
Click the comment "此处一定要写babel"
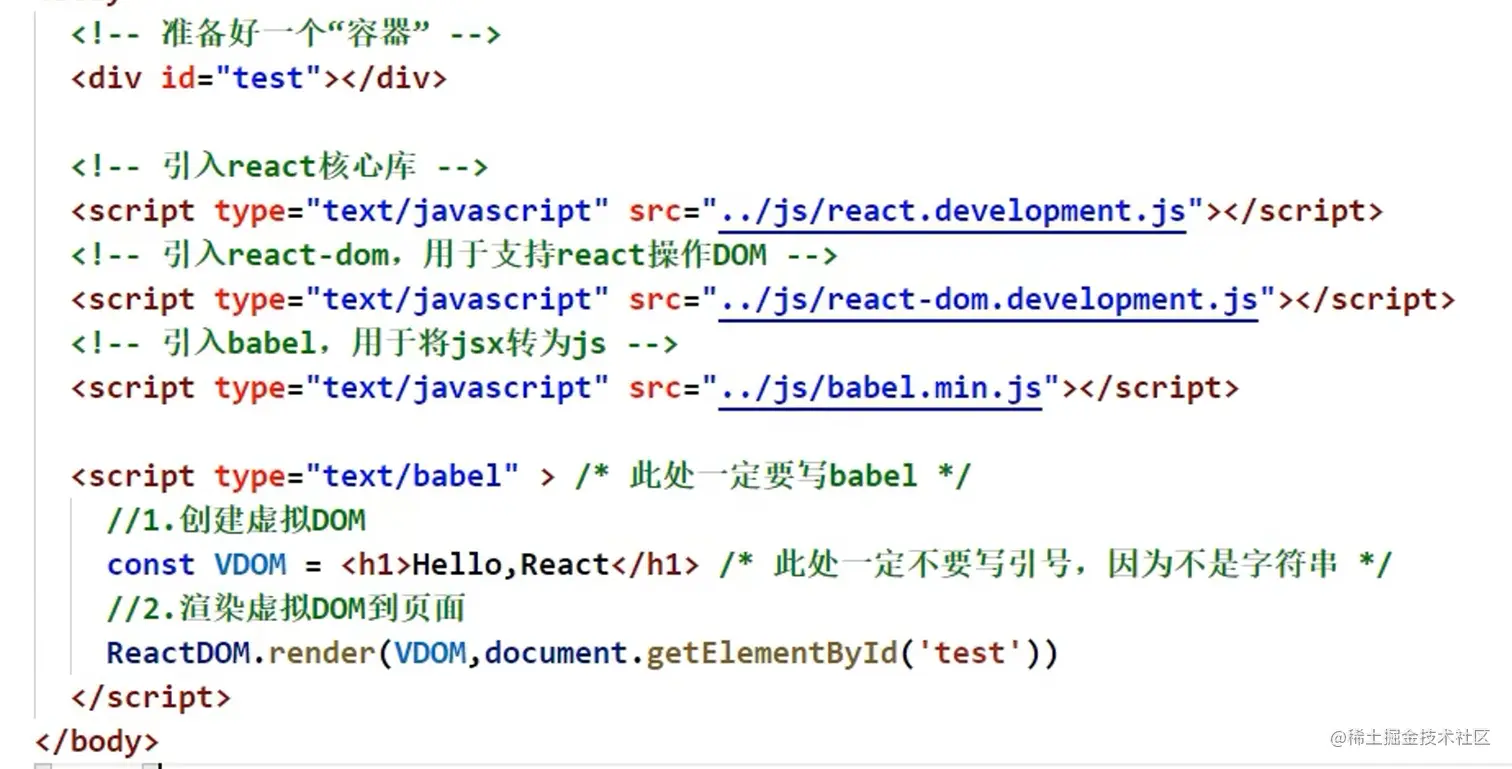[x=773, y=475]
